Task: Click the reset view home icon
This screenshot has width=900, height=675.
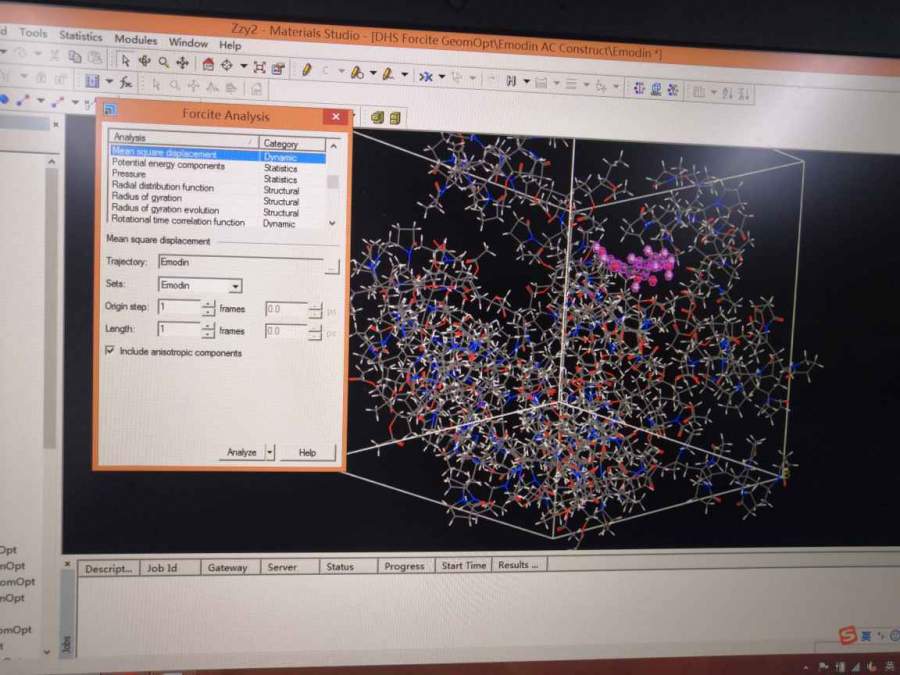Action: click(x=208, y=65)
